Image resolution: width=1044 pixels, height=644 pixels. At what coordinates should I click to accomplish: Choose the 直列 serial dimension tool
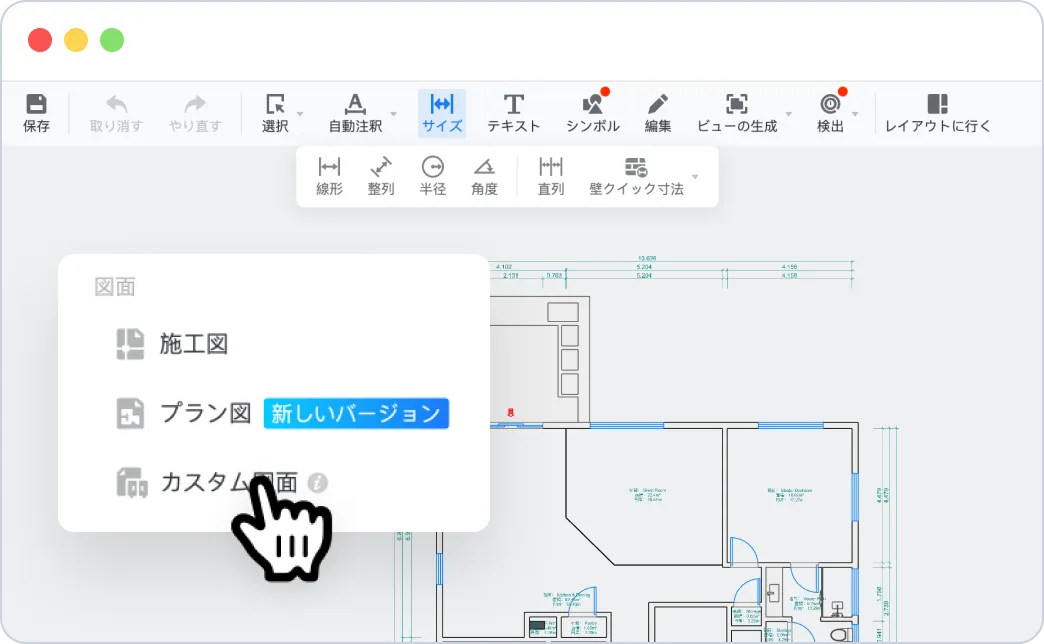(551, 176)
